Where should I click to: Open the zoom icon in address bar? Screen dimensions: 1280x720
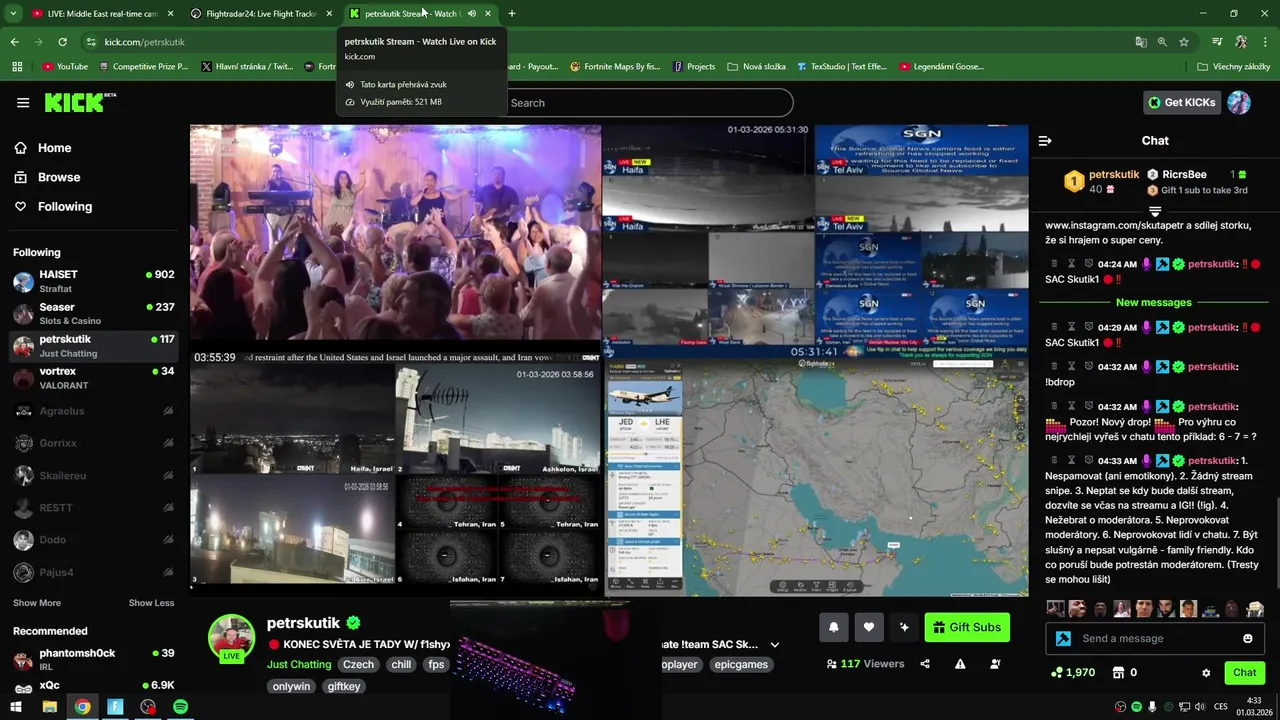(x=1162, y=42)
